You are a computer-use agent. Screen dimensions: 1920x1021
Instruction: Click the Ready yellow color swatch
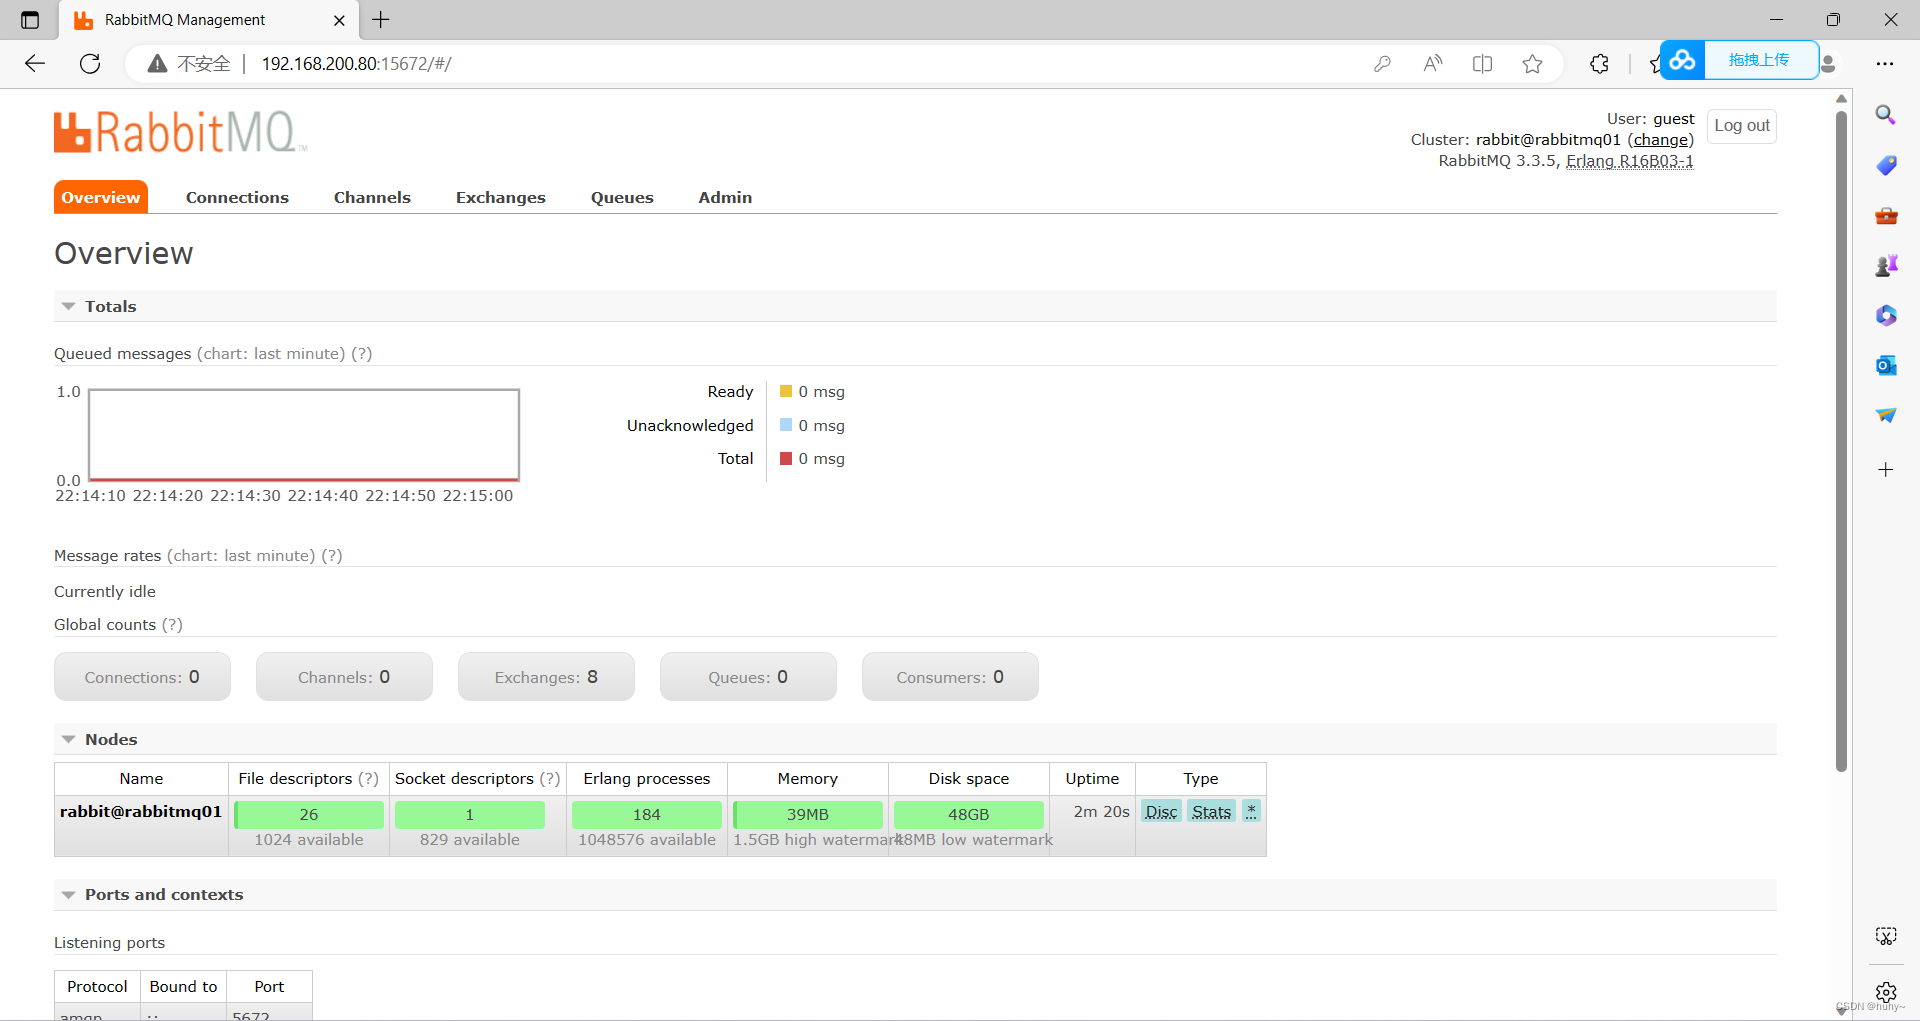pyautogui.click(x=786, y=391)
